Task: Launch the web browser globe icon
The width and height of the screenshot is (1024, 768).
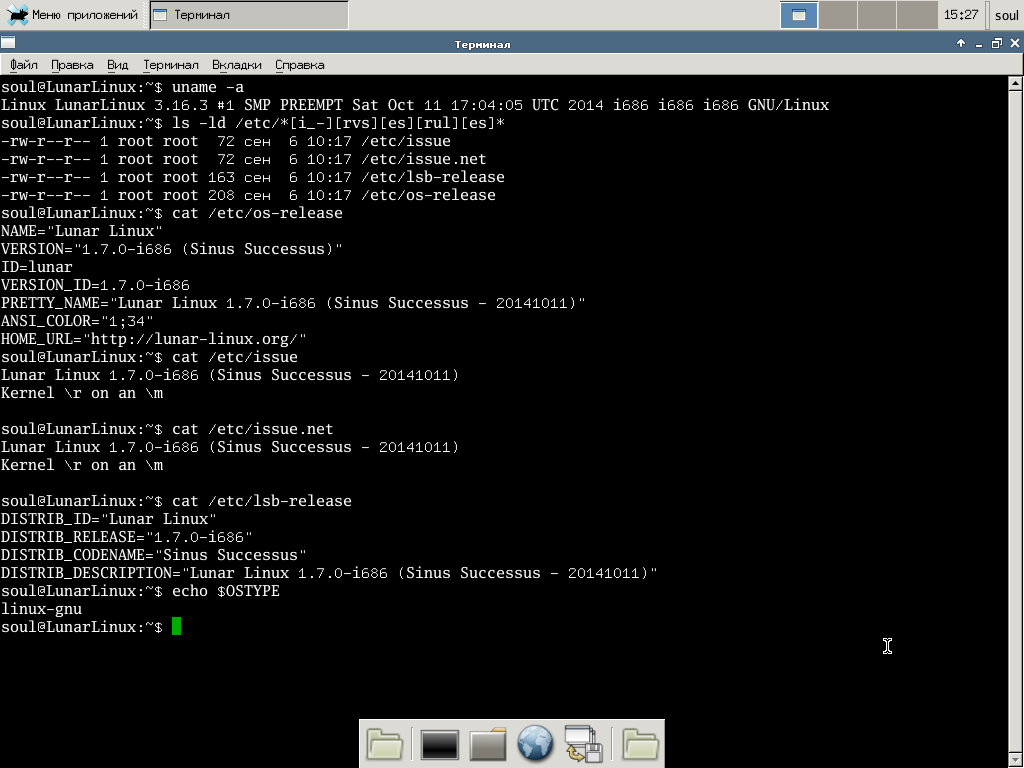Action: 535,744
